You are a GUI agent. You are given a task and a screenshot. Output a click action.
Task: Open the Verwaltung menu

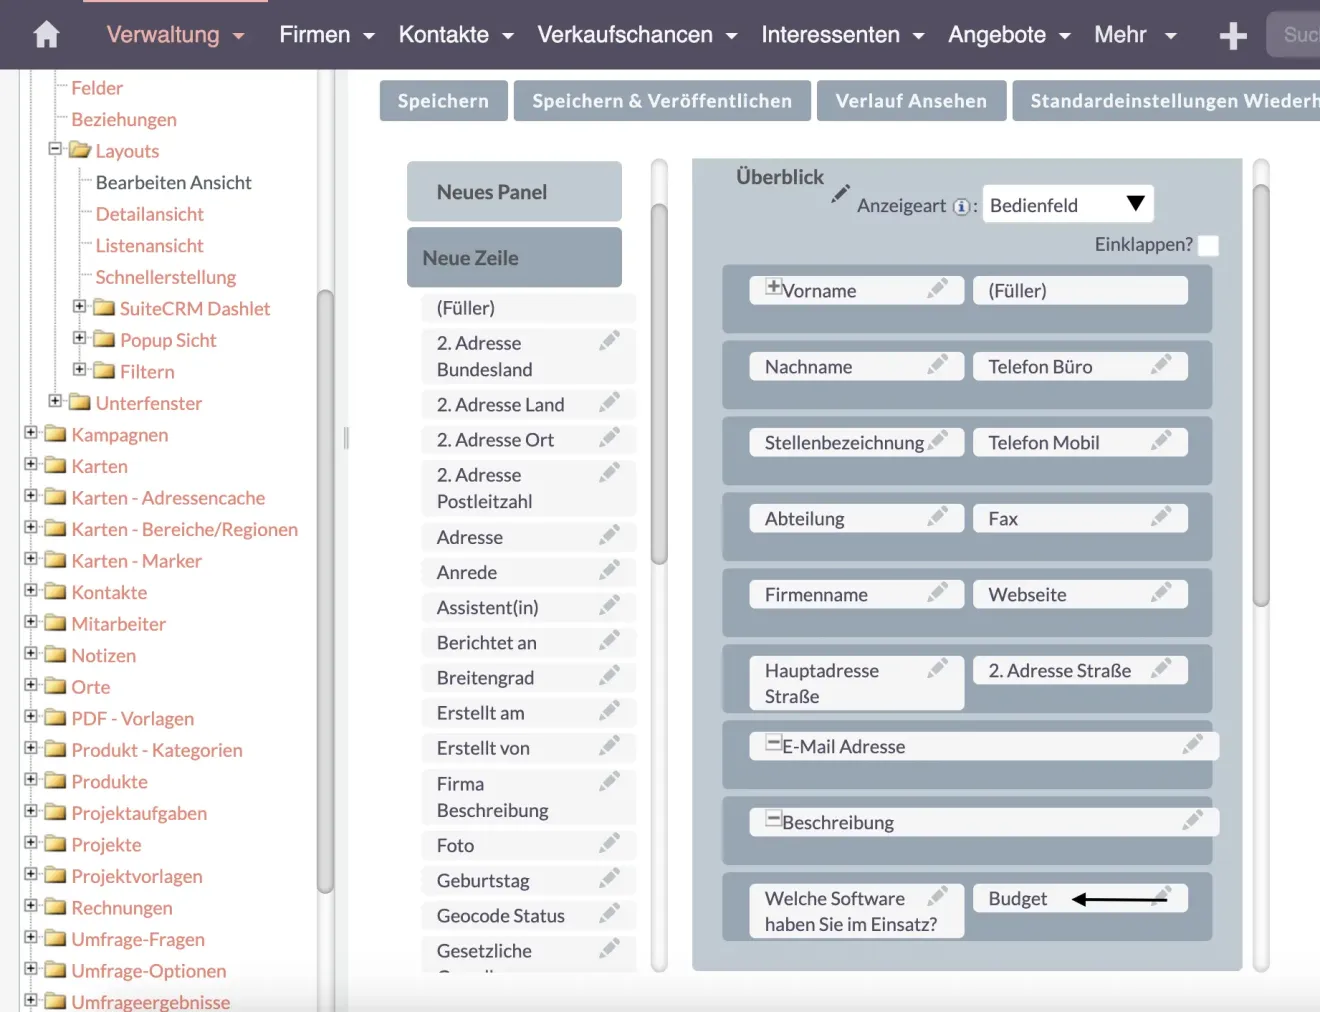175,35
